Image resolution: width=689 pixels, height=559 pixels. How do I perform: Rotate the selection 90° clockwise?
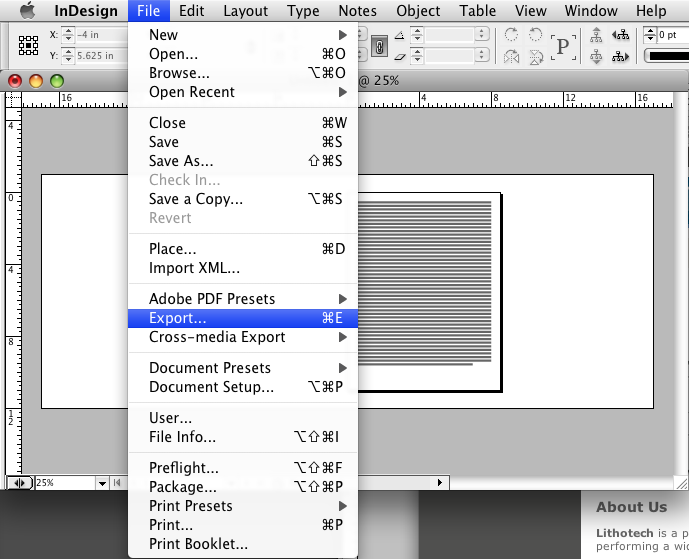point(511,34)
